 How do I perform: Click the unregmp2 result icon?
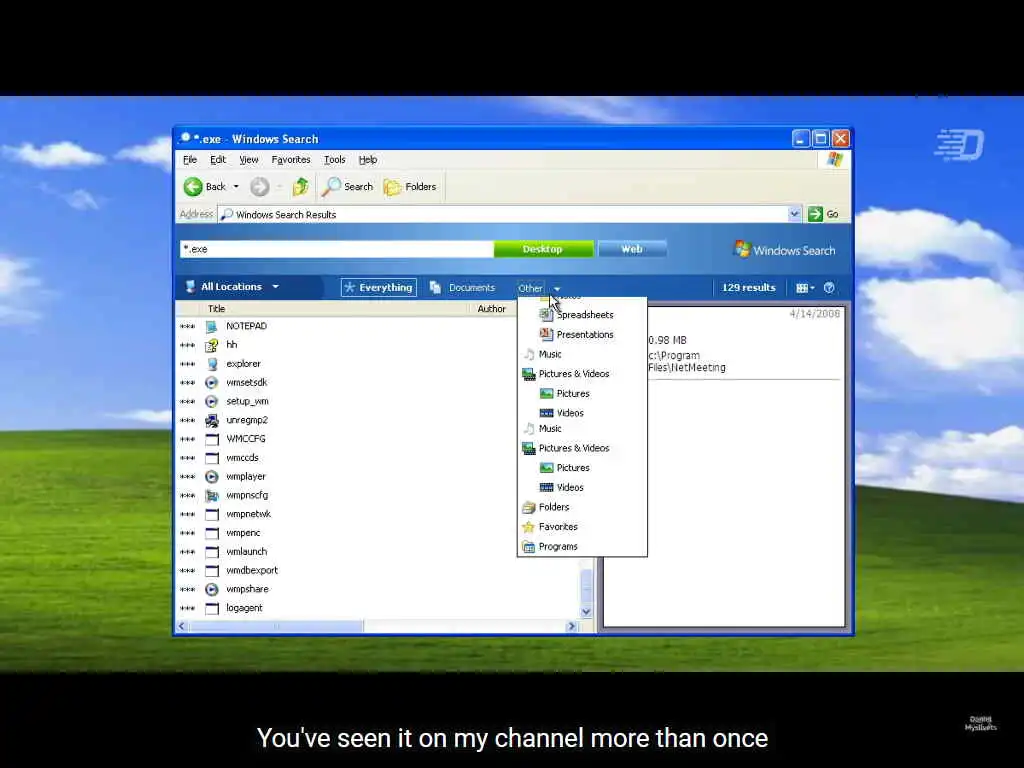pos(212,420)
